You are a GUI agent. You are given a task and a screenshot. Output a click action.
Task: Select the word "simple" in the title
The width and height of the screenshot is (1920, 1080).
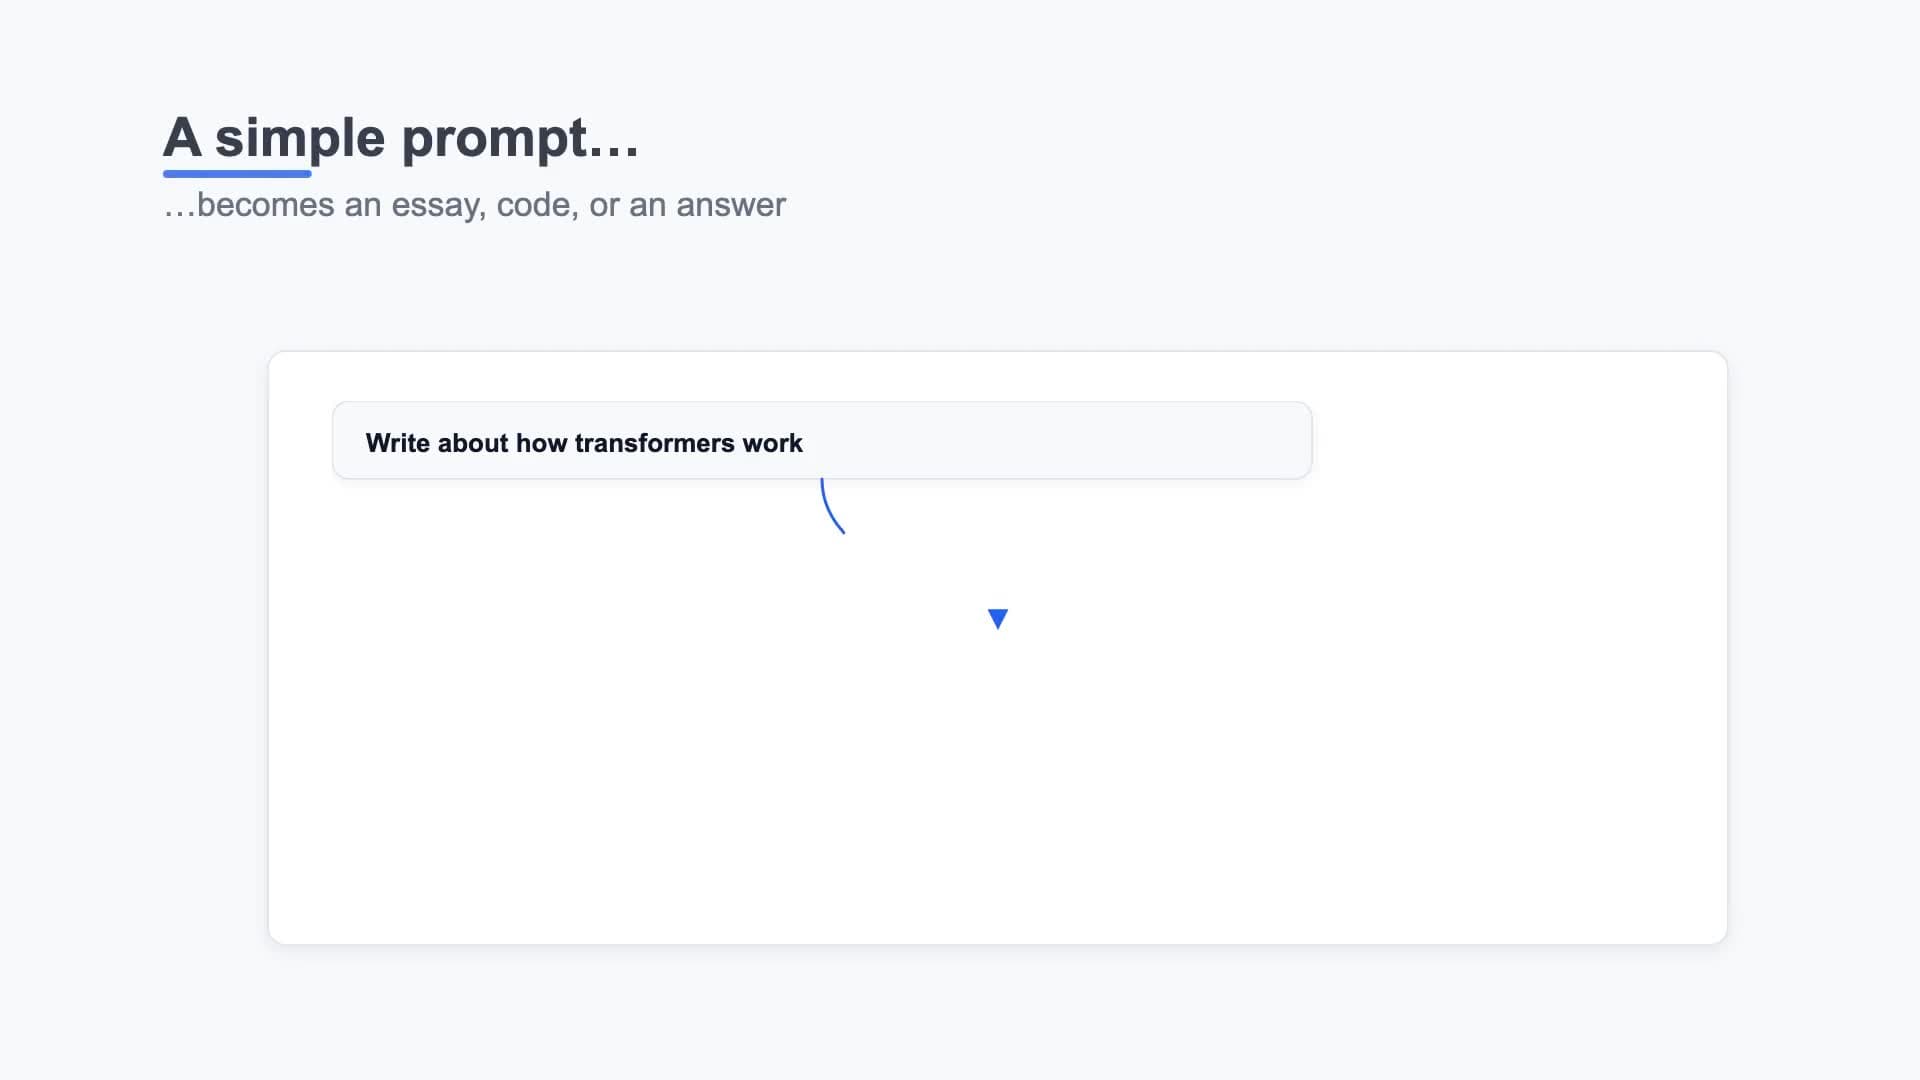[299, 137]
